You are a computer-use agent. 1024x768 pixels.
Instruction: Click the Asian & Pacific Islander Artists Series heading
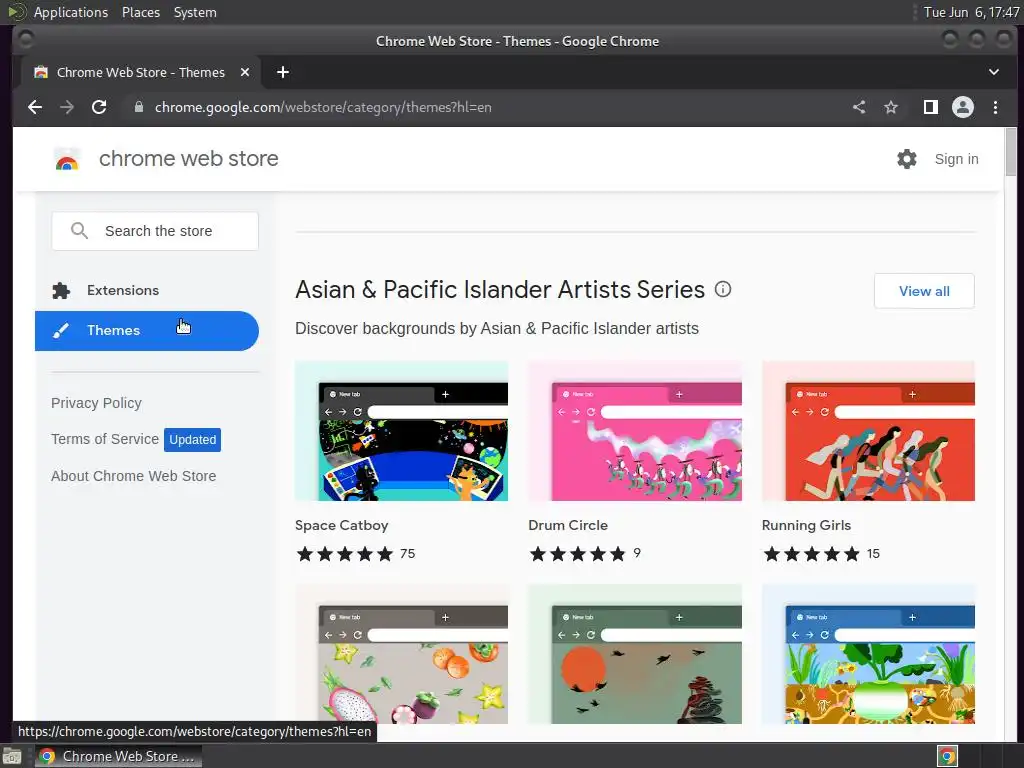click(500, 289)
